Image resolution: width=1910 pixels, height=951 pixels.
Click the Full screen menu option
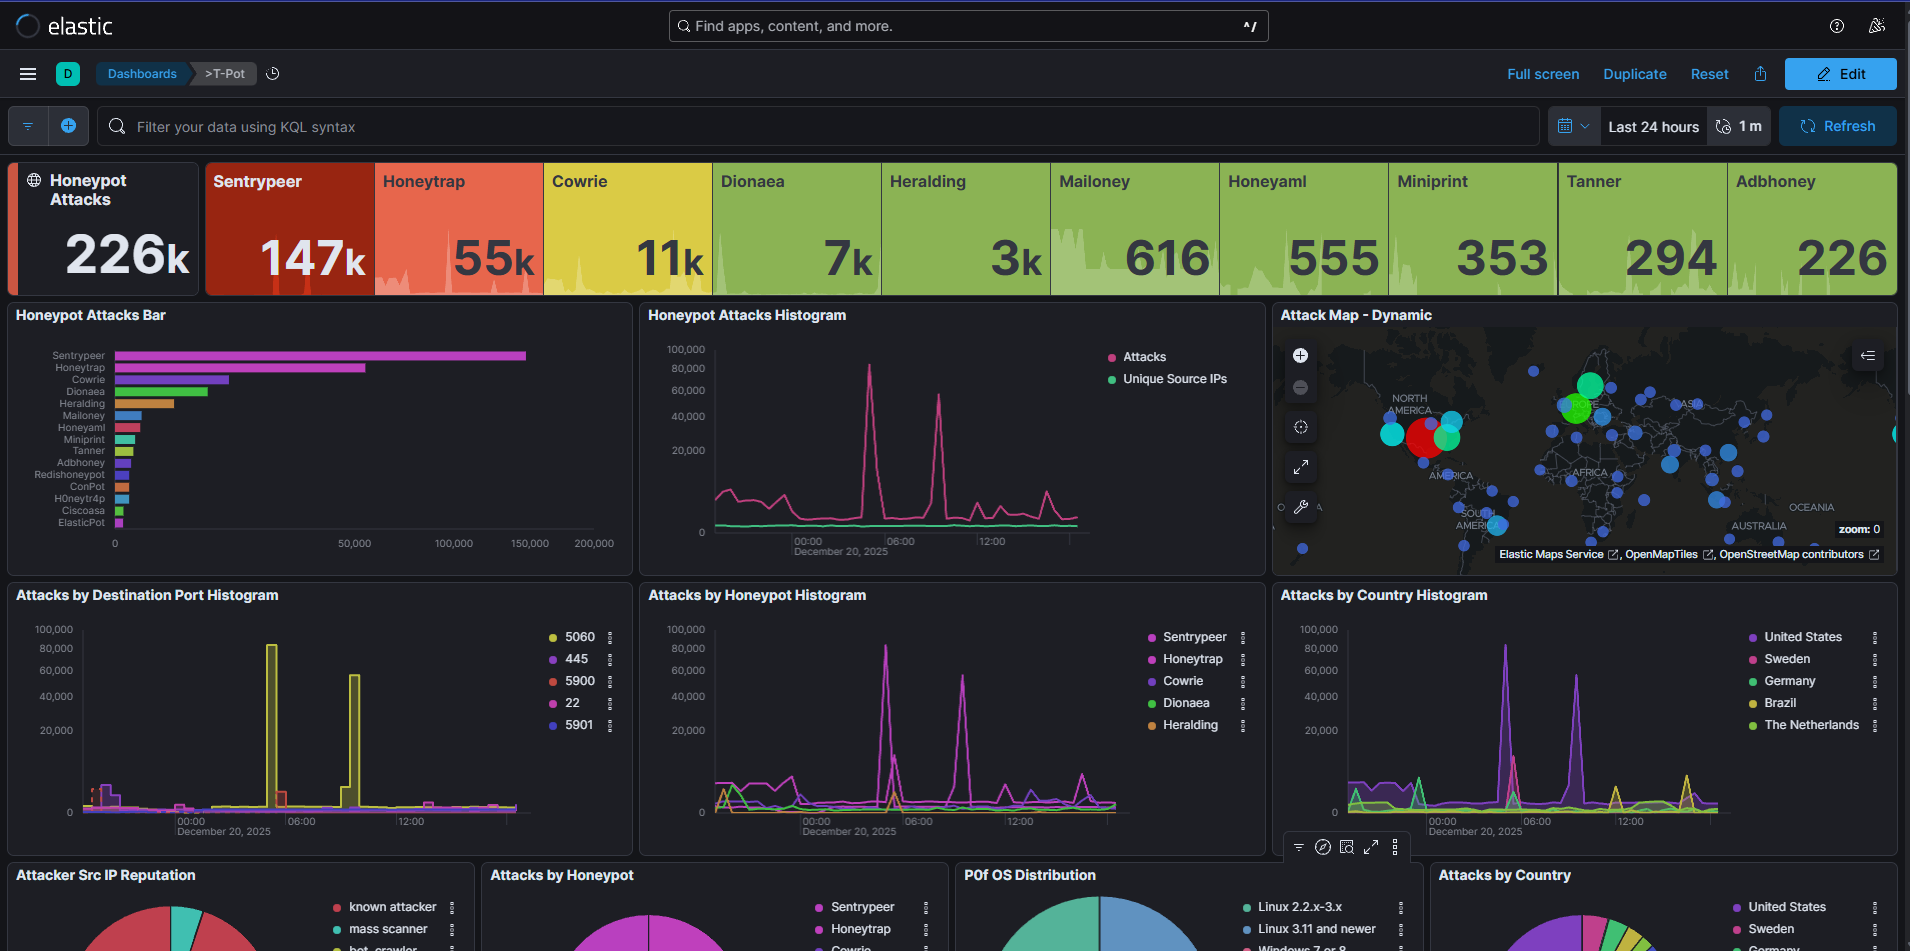pos(1543,74)
